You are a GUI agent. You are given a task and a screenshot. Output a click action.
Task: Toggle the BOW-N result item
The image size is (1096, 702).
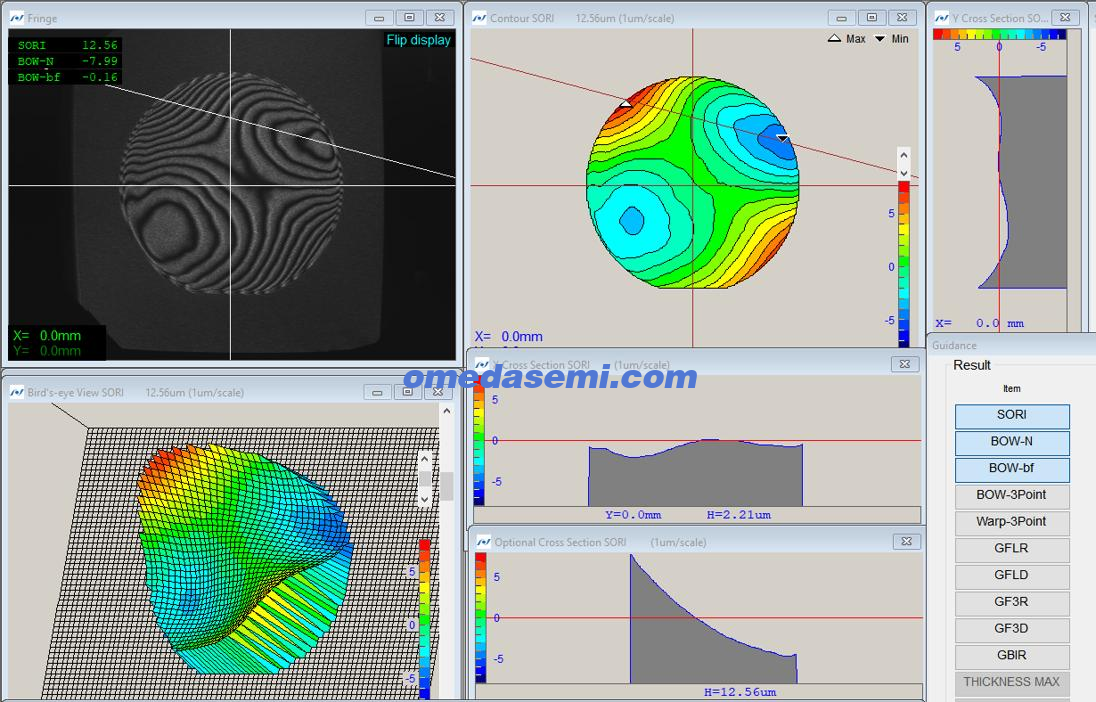pyautogui.click(x=1011, y=442)
